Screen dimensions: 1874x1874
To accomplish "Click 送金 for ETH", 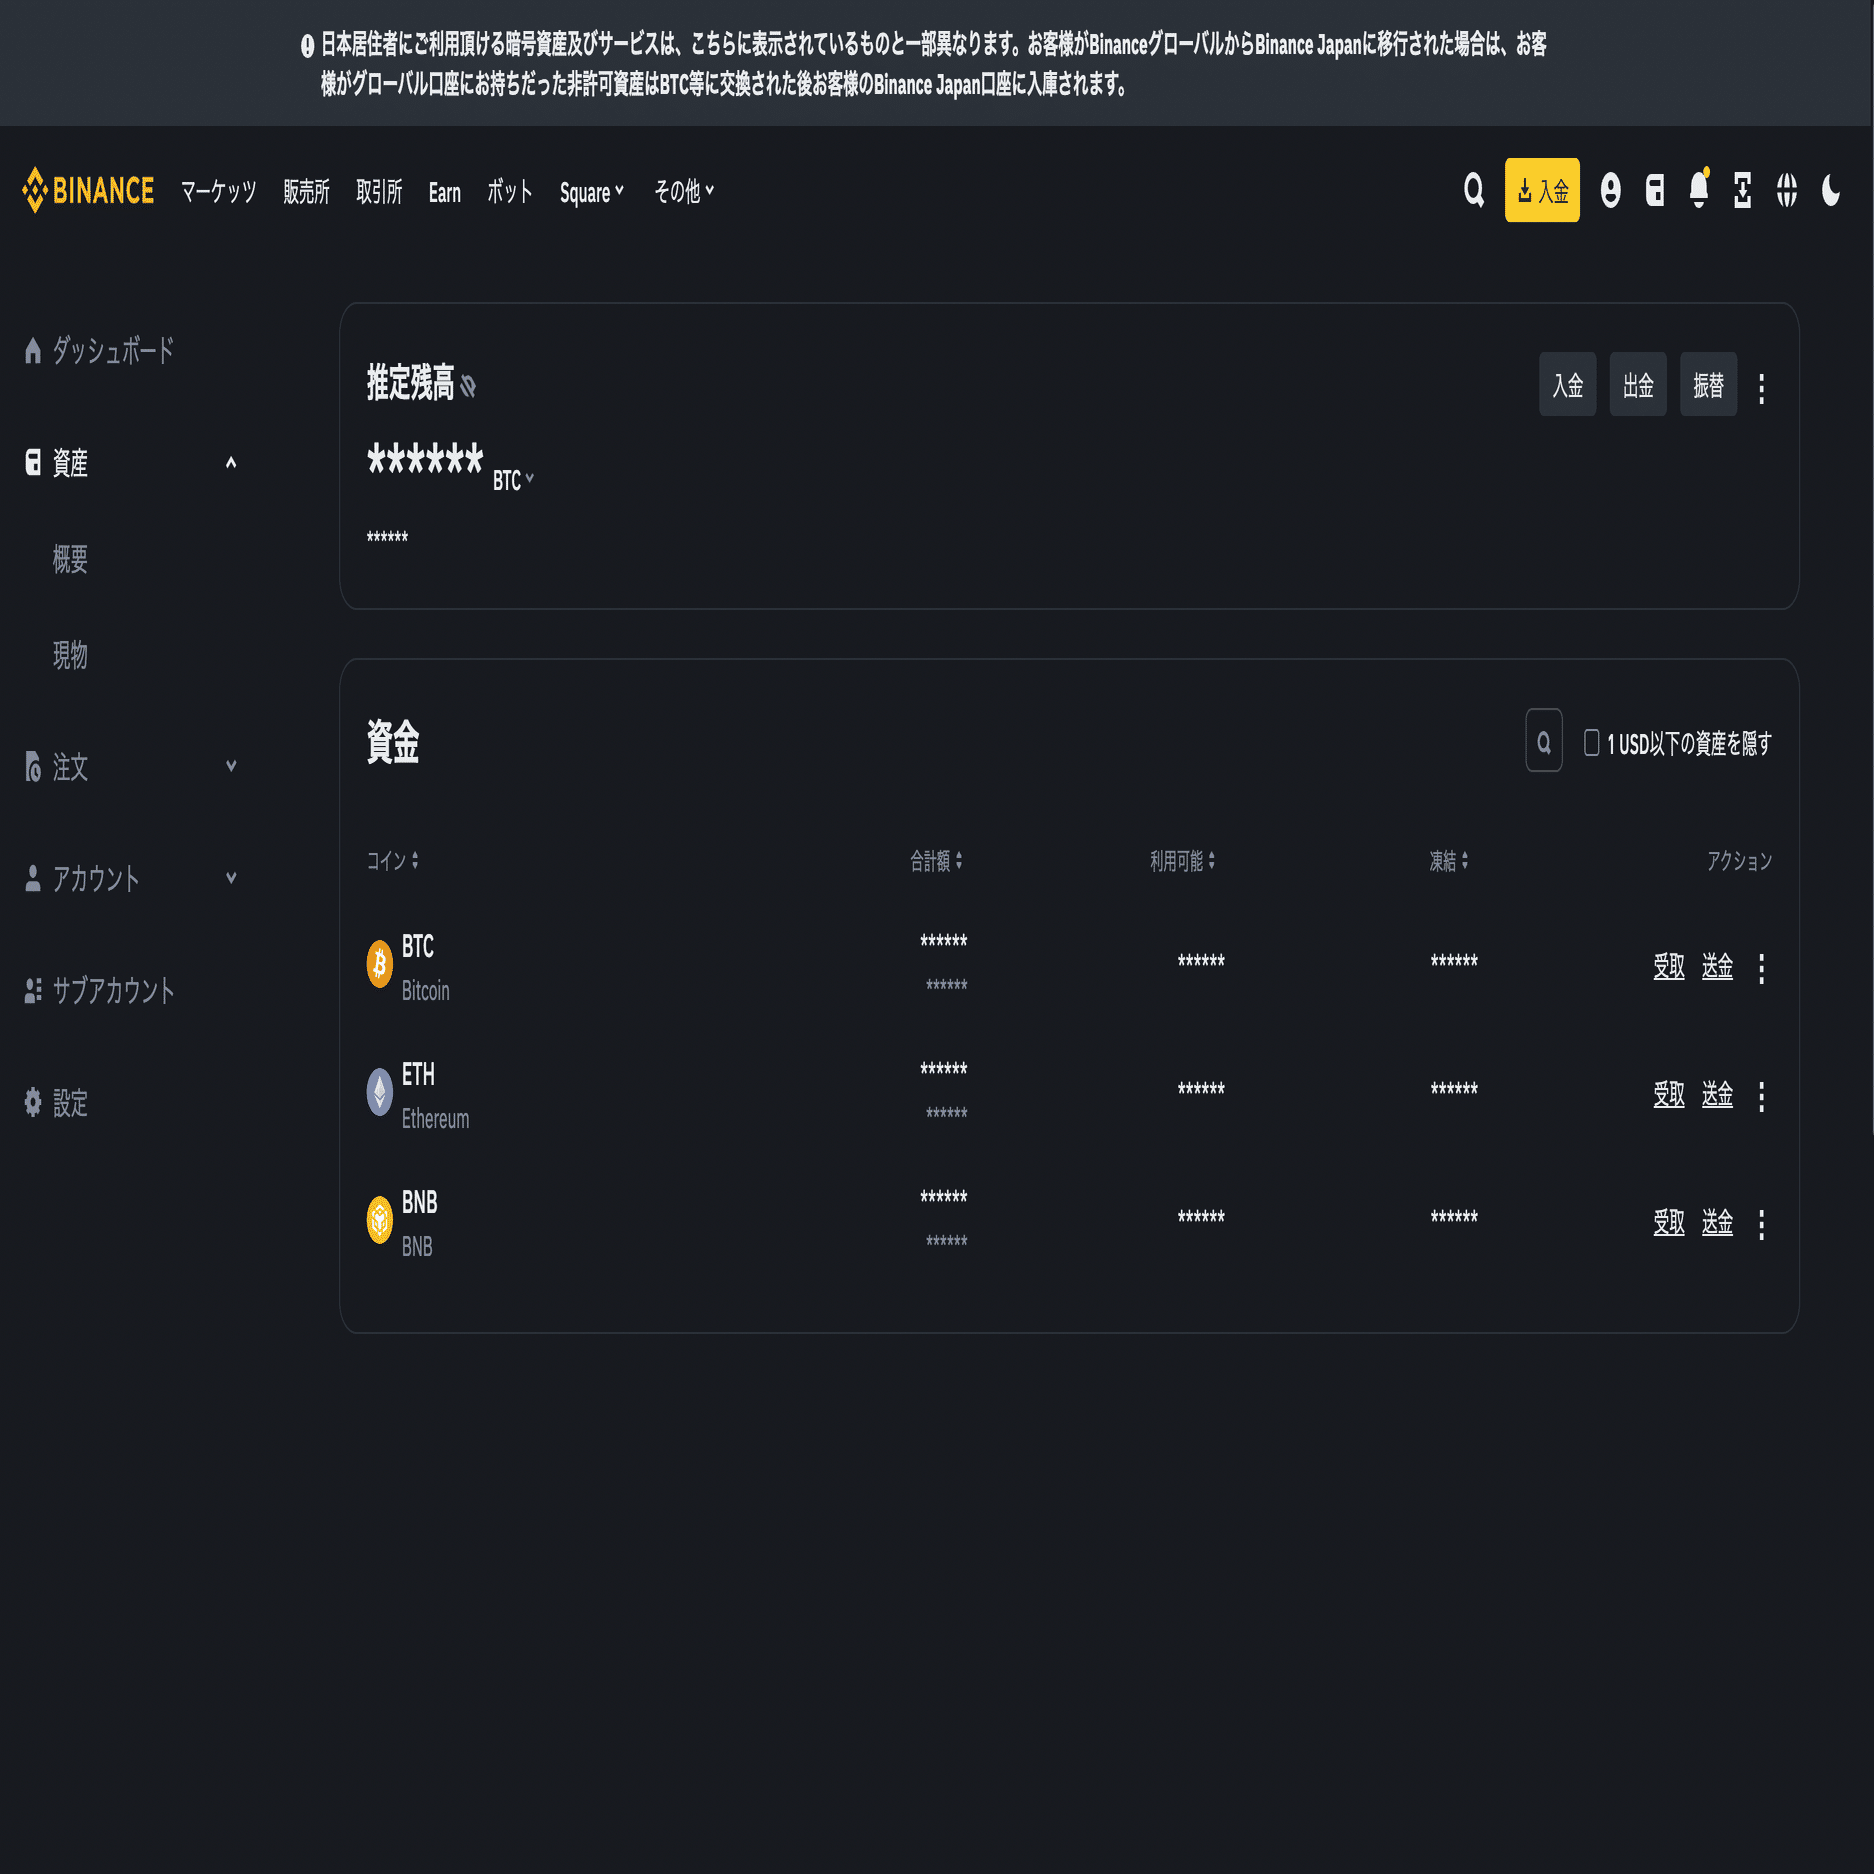I will 1717,1094.
